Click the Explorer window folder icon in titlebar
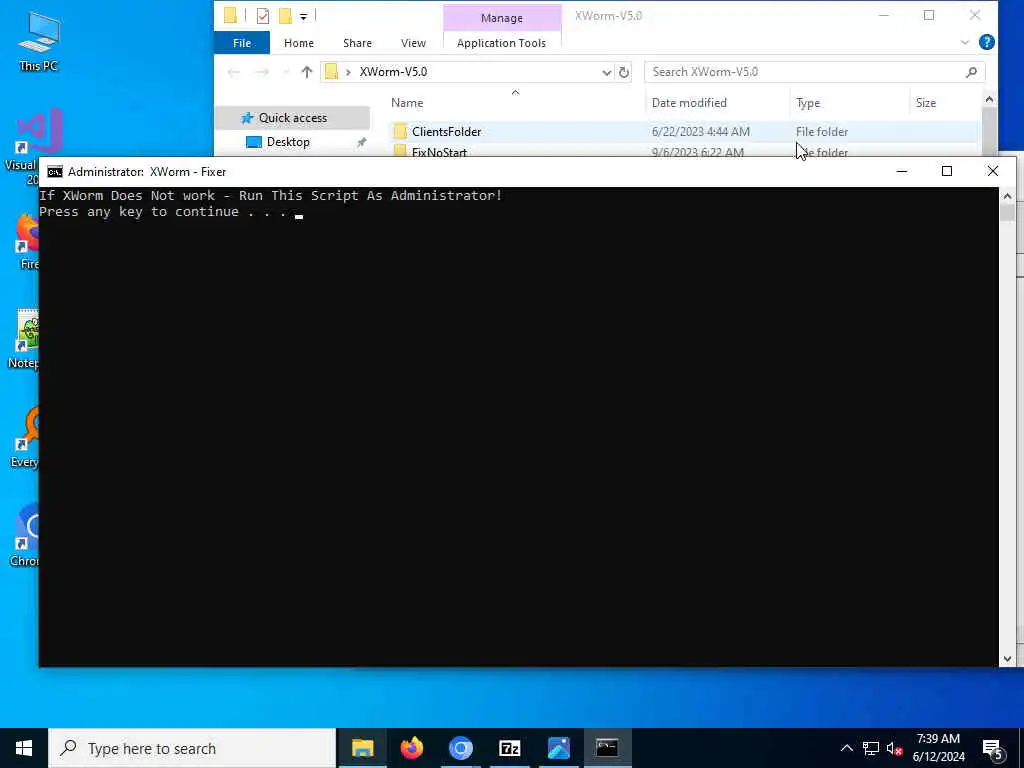This screenshot has width=1024, height=768. coord(230,16)
